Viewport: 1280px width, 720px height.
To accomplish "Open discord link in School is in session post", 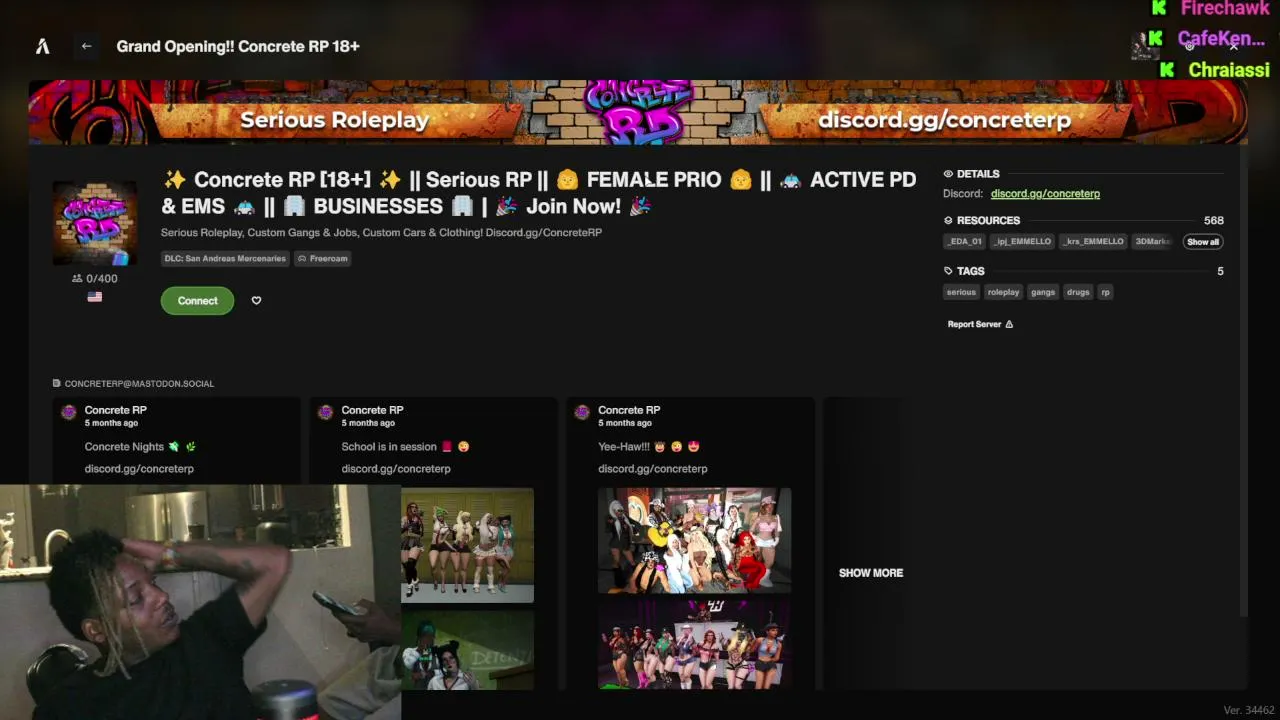I will [396, 469].
